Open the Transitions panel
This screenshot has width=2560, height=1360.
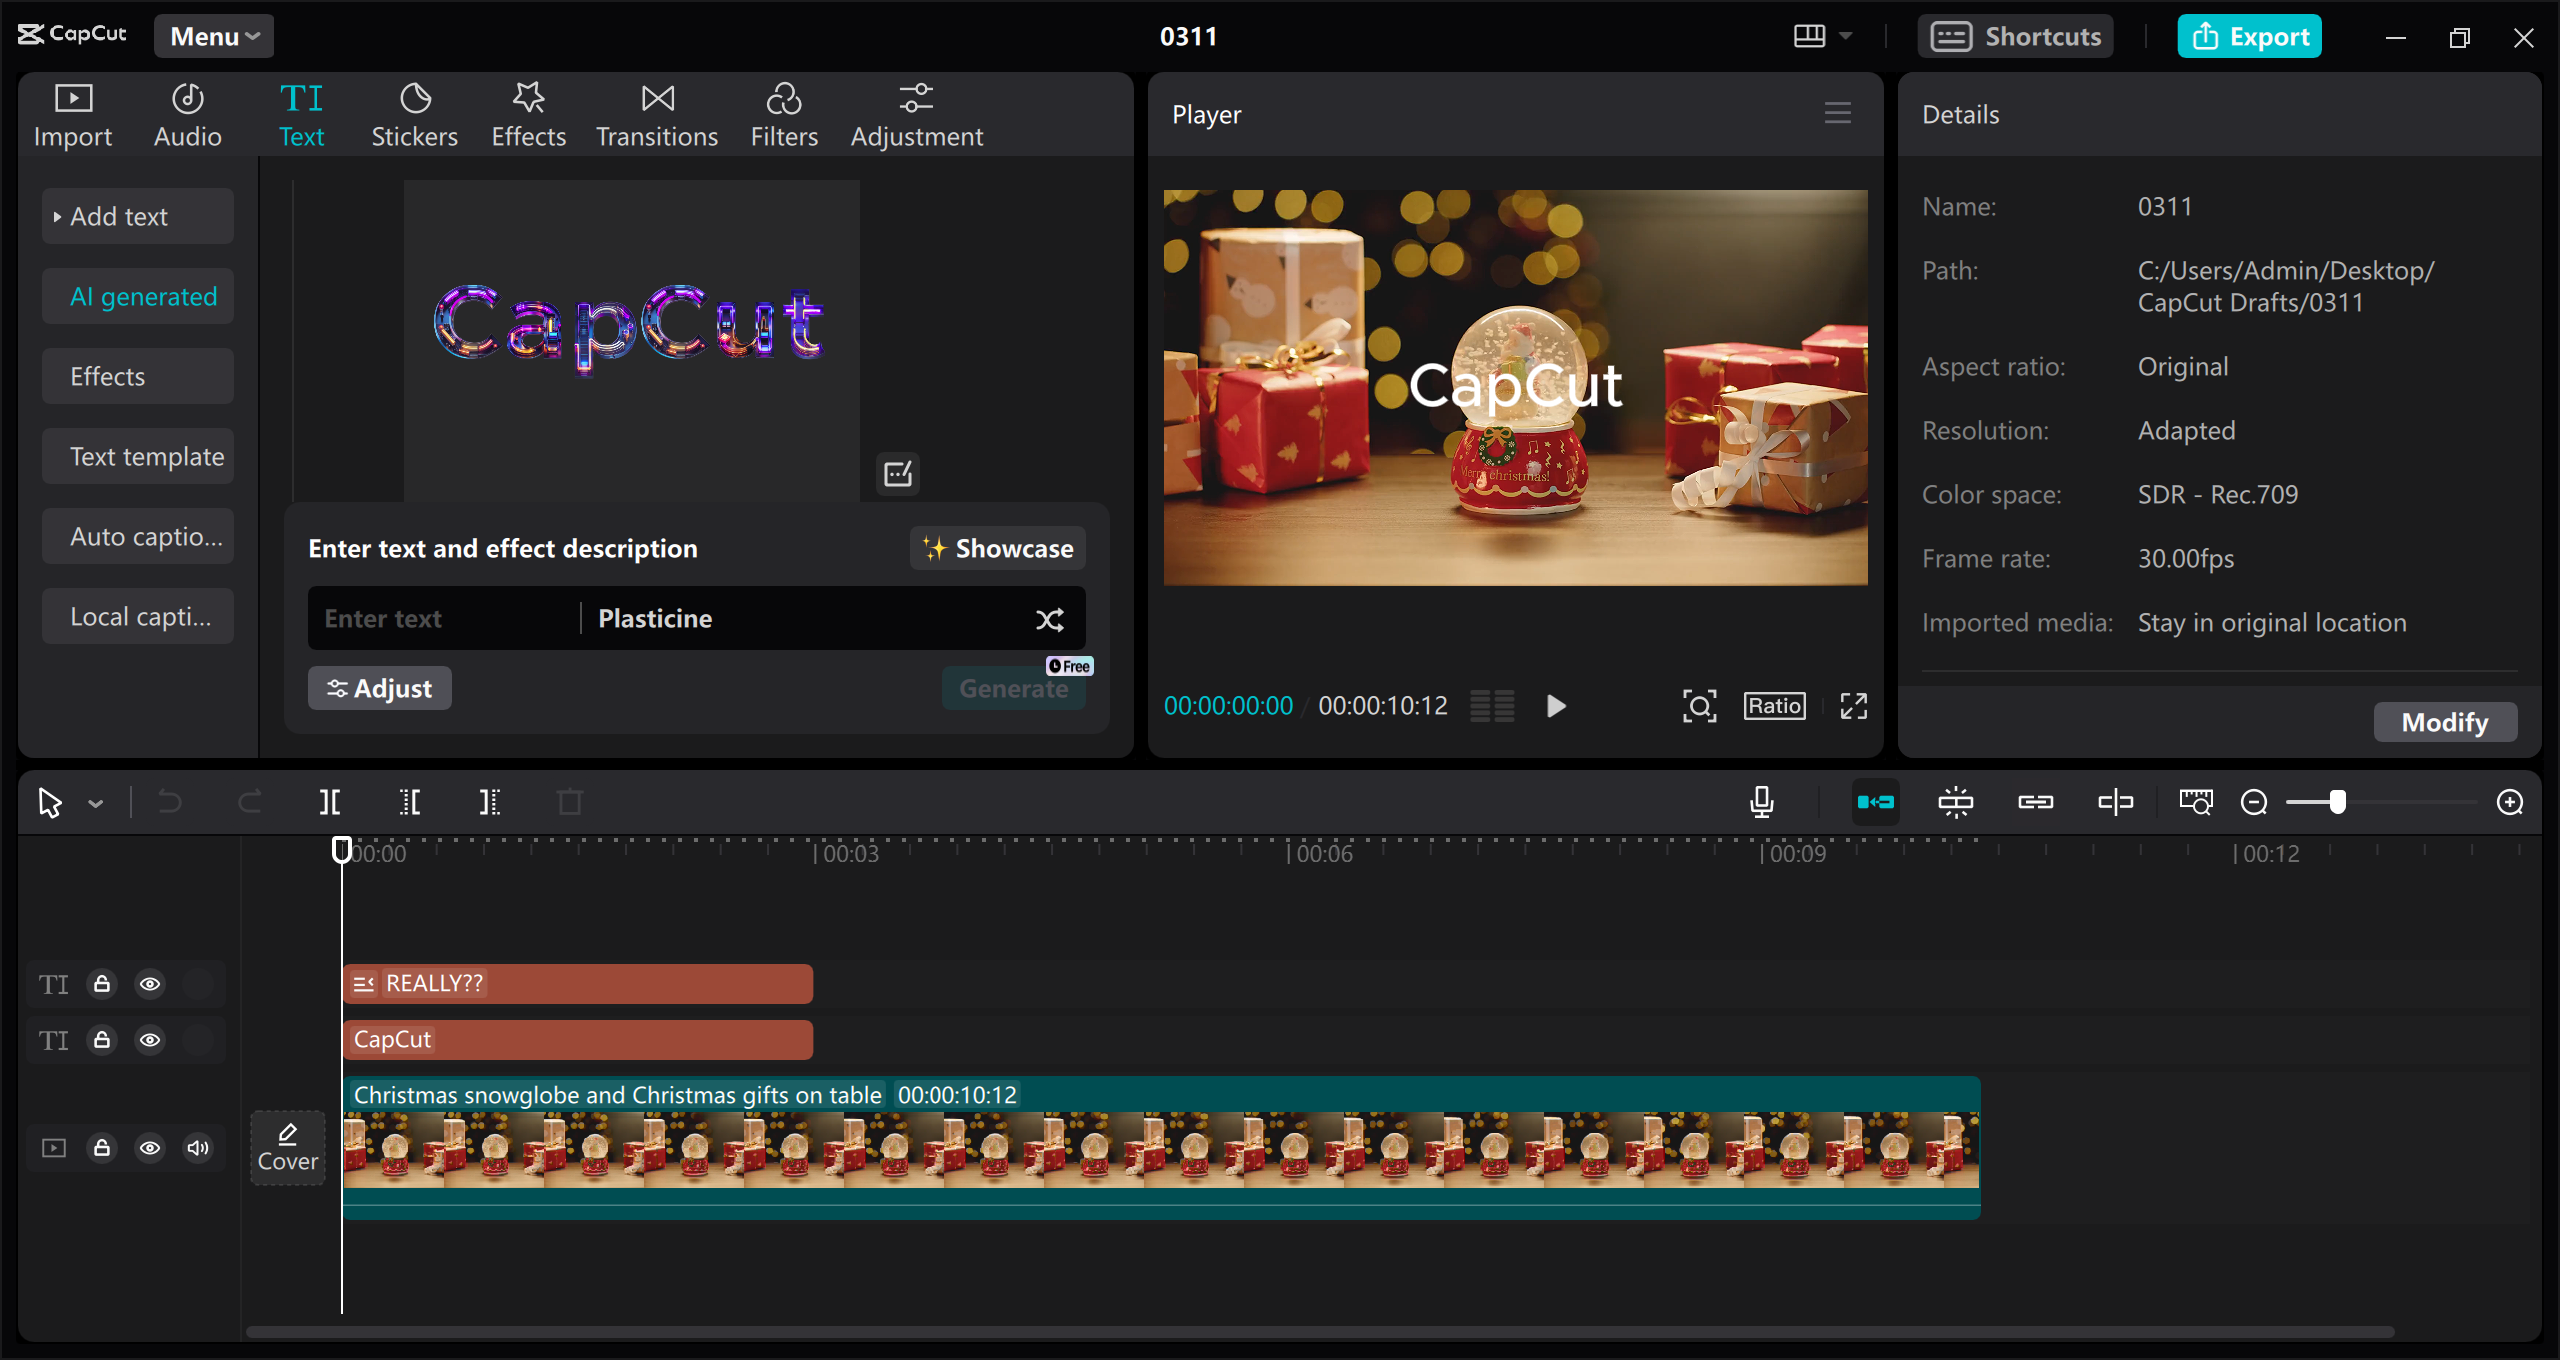click(x=656, y=113)
